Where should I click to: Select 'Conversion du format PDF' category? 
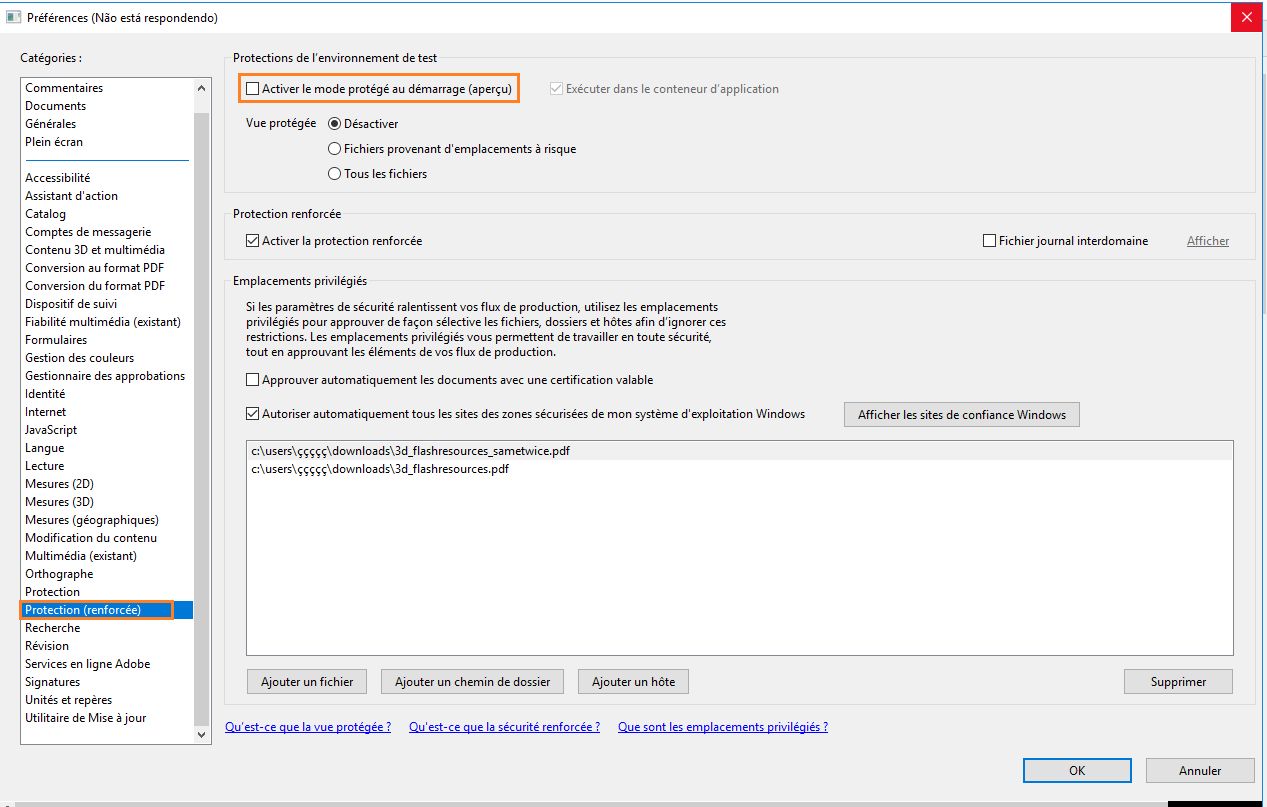click(x=95, y=286)
